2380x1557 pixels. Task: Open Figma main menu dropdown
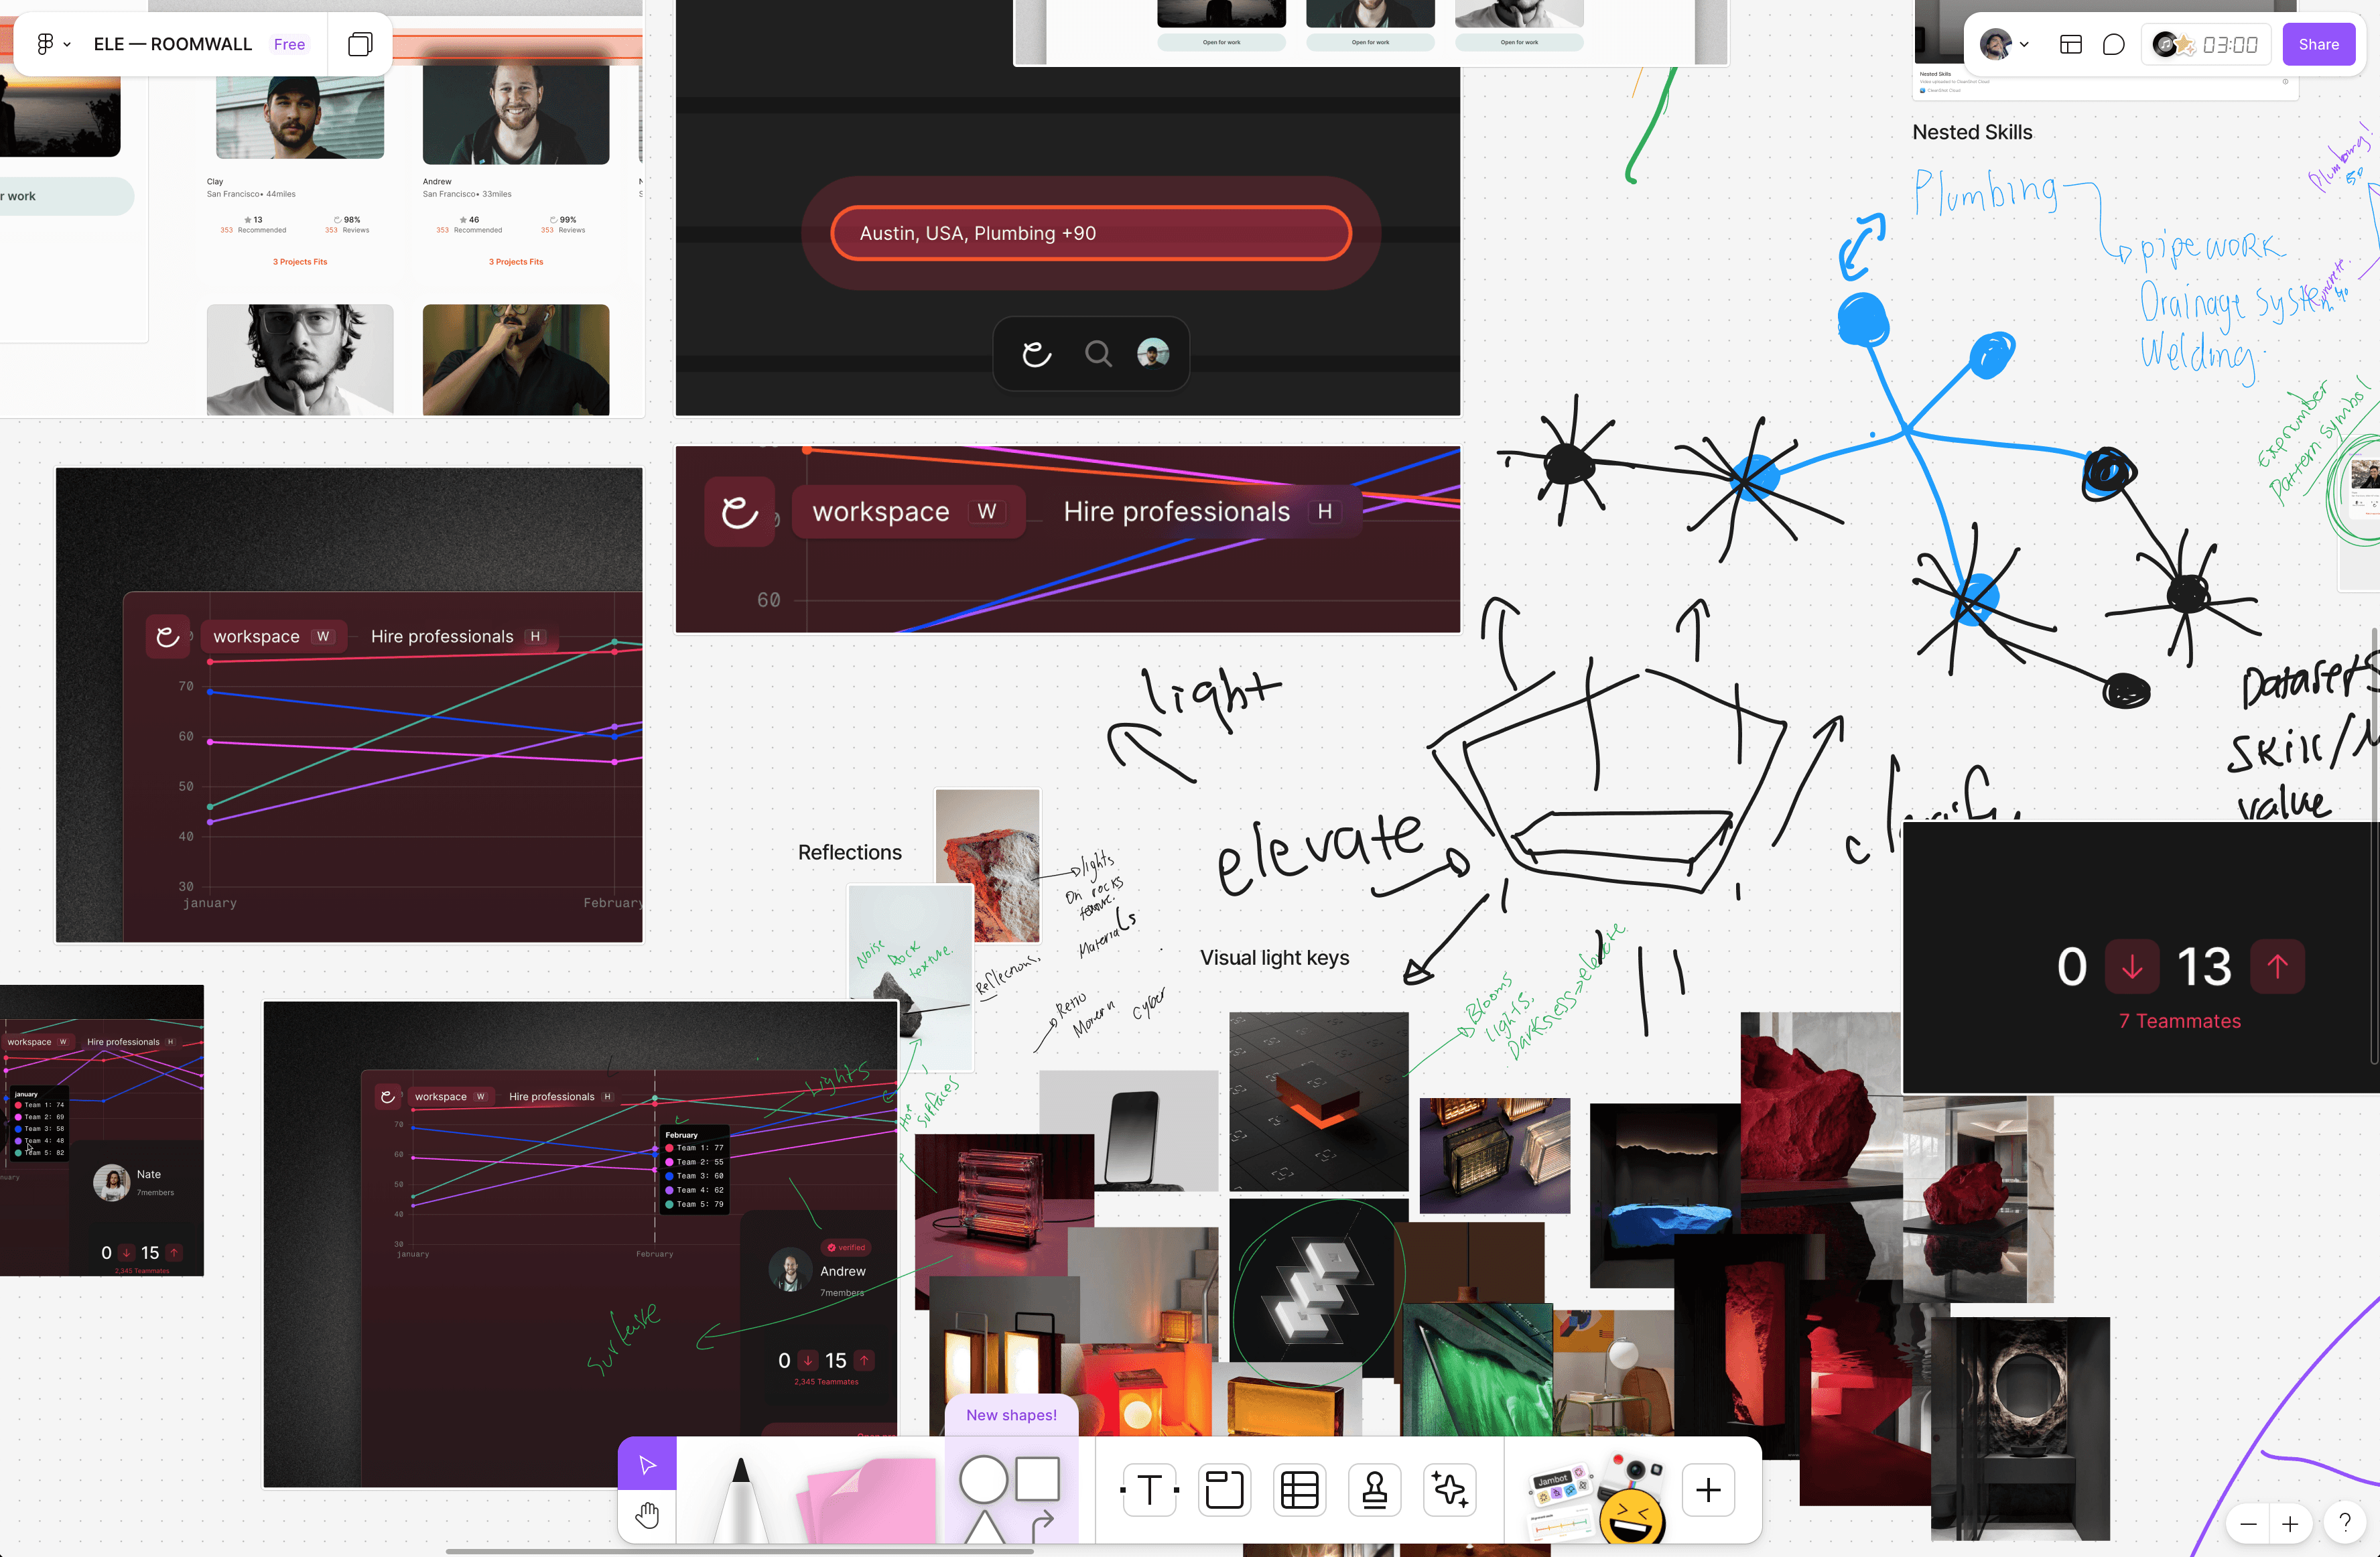tap(53, 45)
